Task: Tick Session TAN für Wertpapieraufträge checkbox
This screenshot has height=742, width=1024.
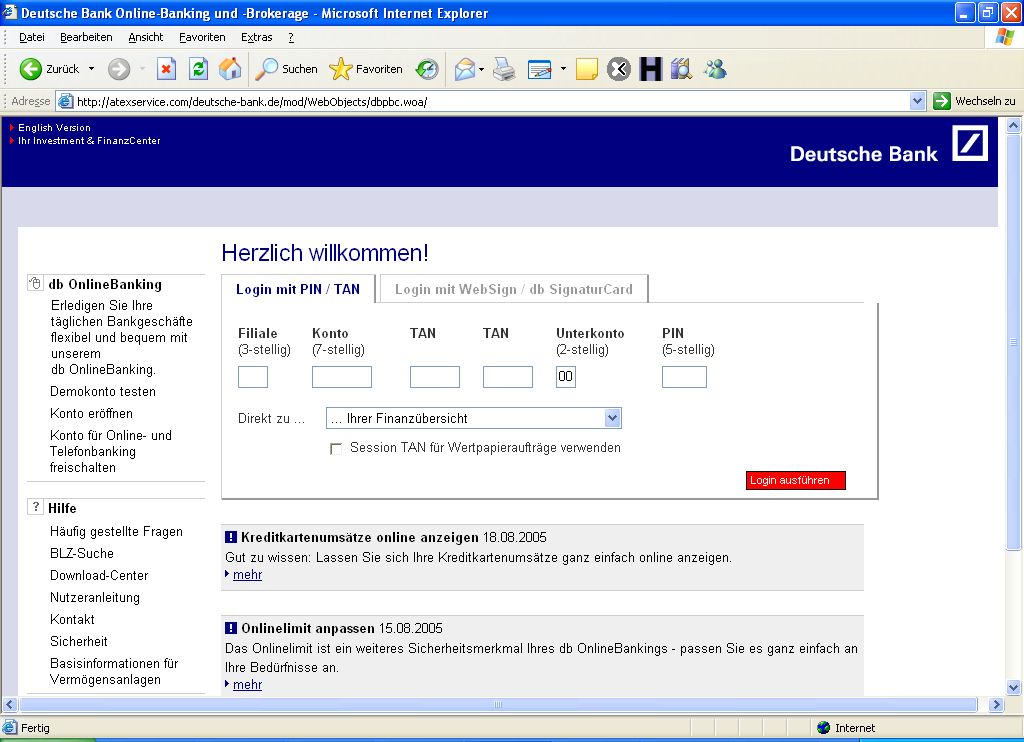Action: [x=336, y=449]
